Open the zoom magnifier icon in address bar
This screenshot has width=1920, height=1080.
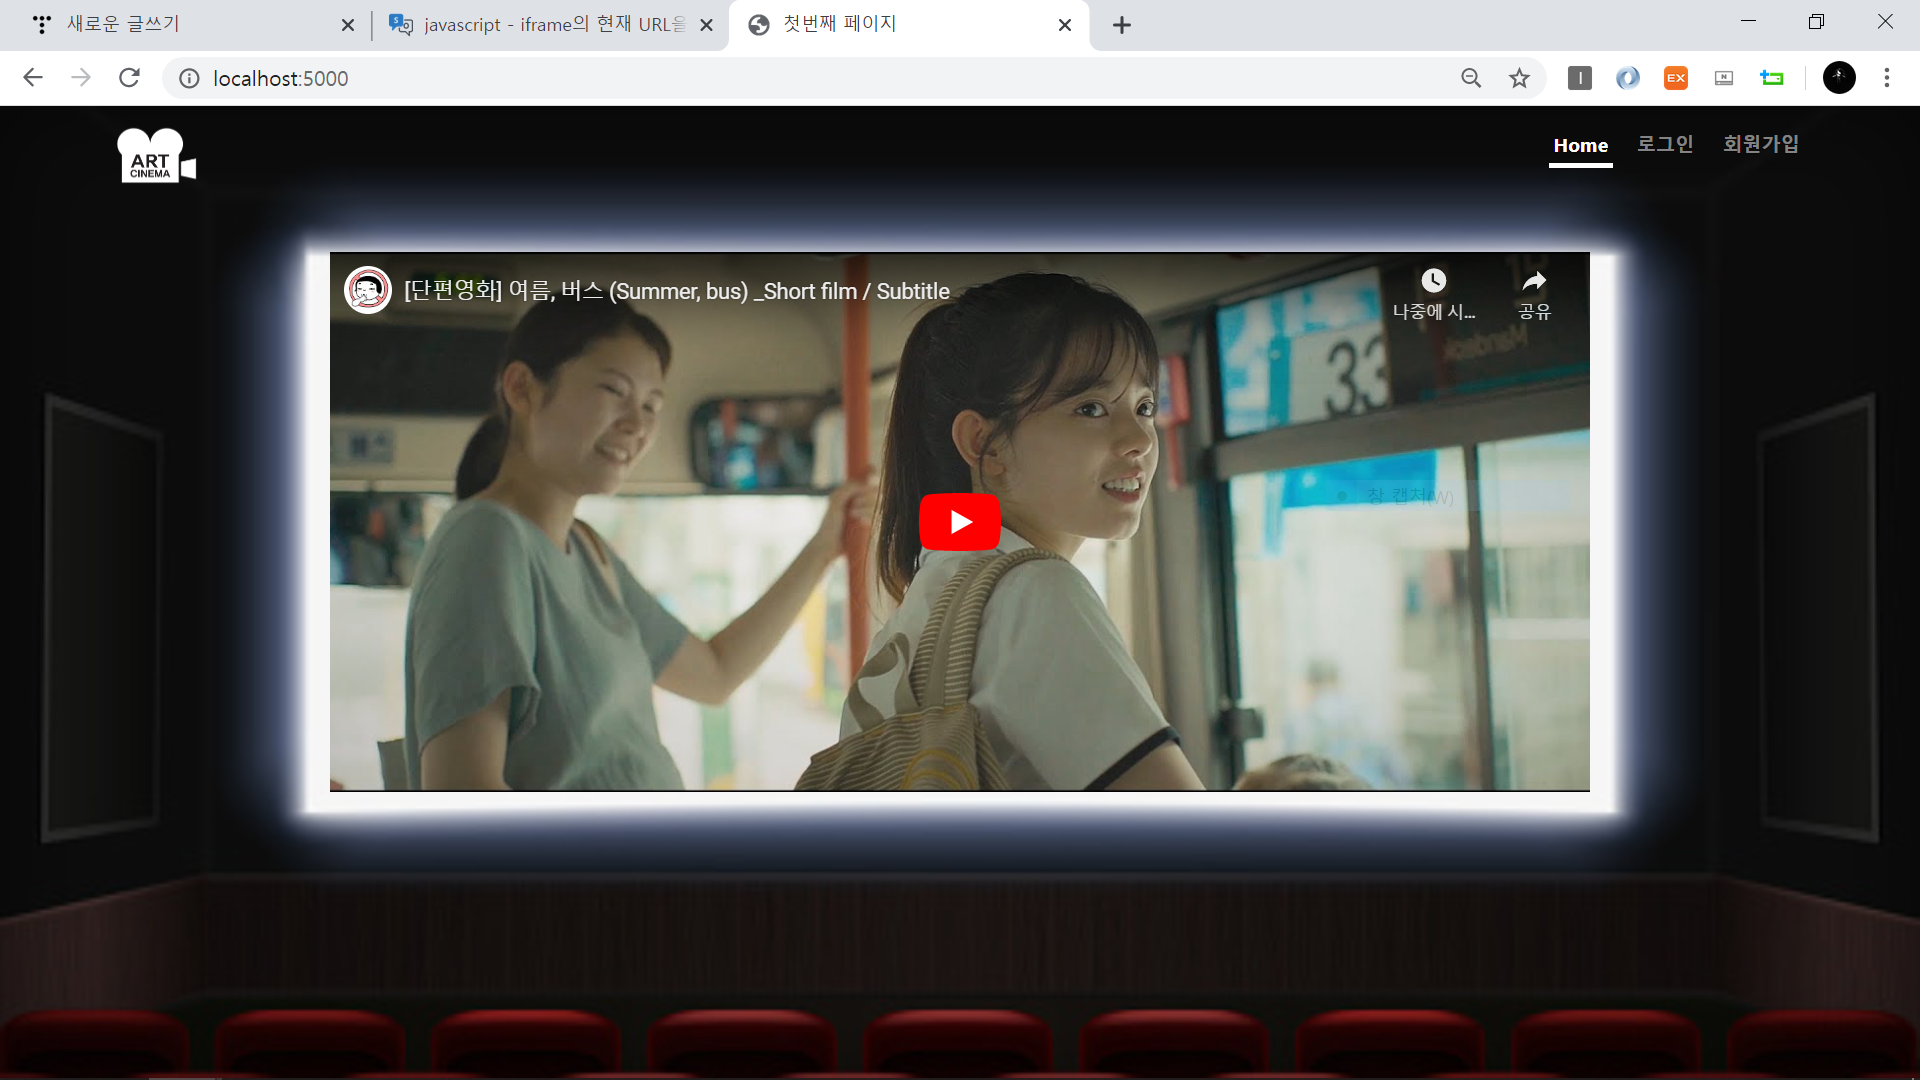tap(1470, 78)
